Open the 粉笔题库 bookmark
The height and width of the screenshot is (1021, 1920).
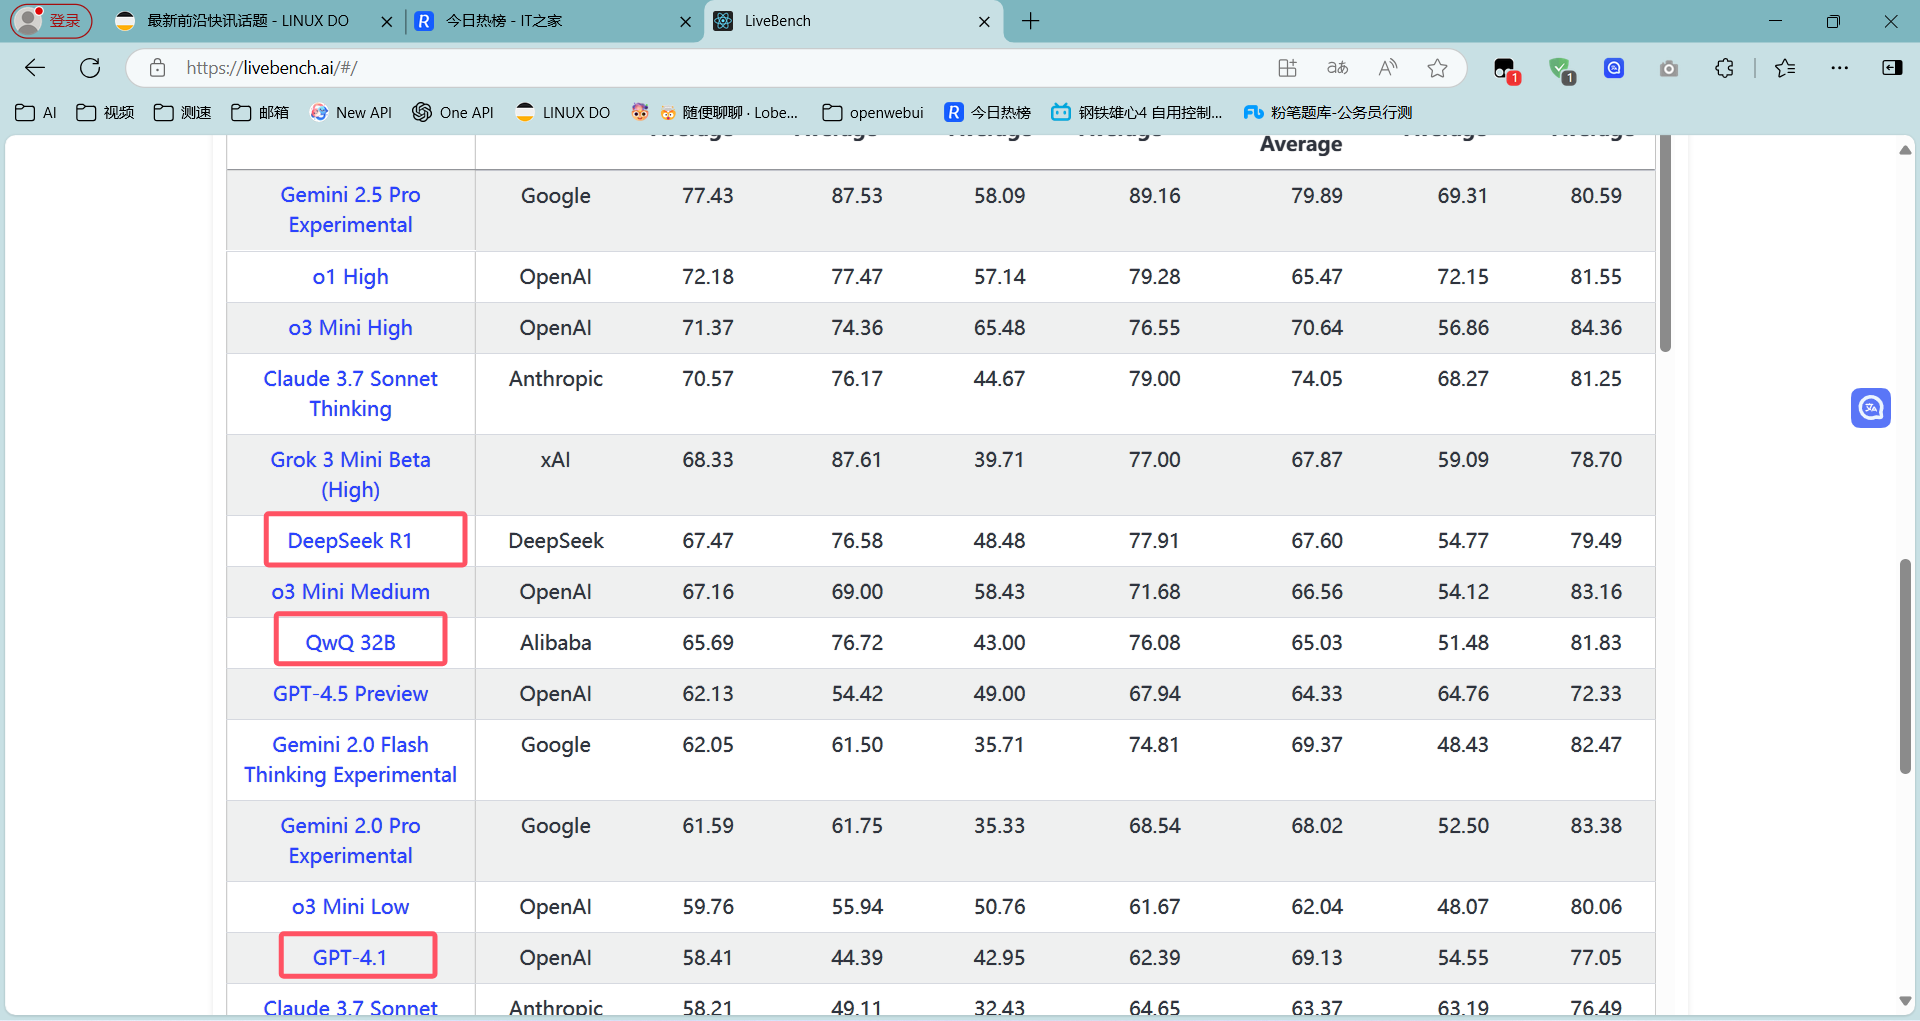pyautogui.click(x=1328, y=112)
